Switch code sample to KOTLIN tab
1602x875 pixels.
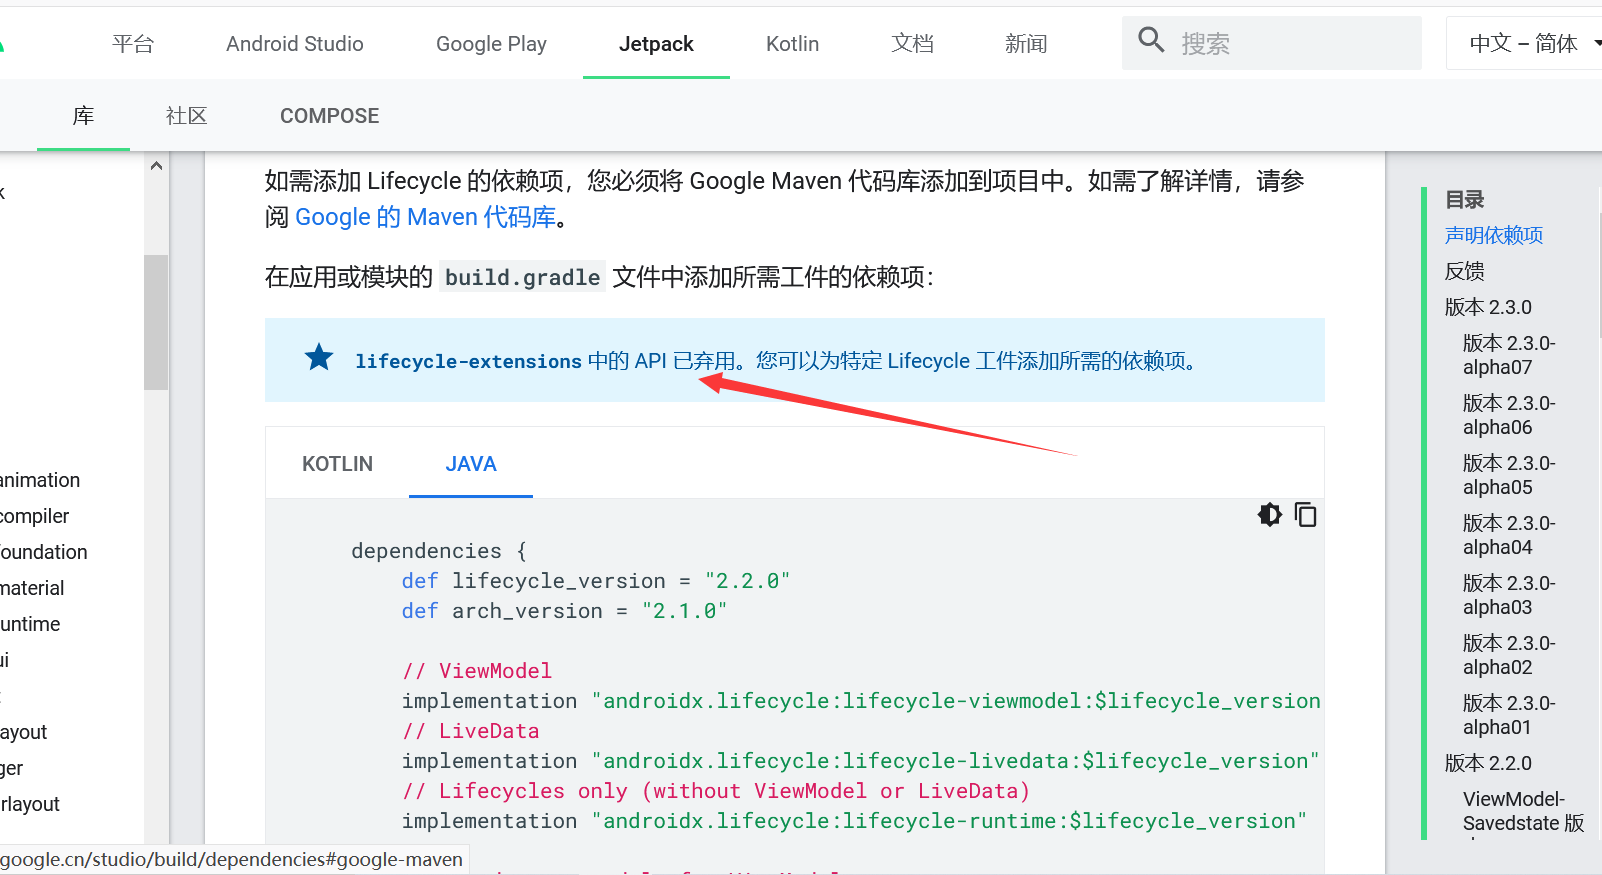pos(337,464)
